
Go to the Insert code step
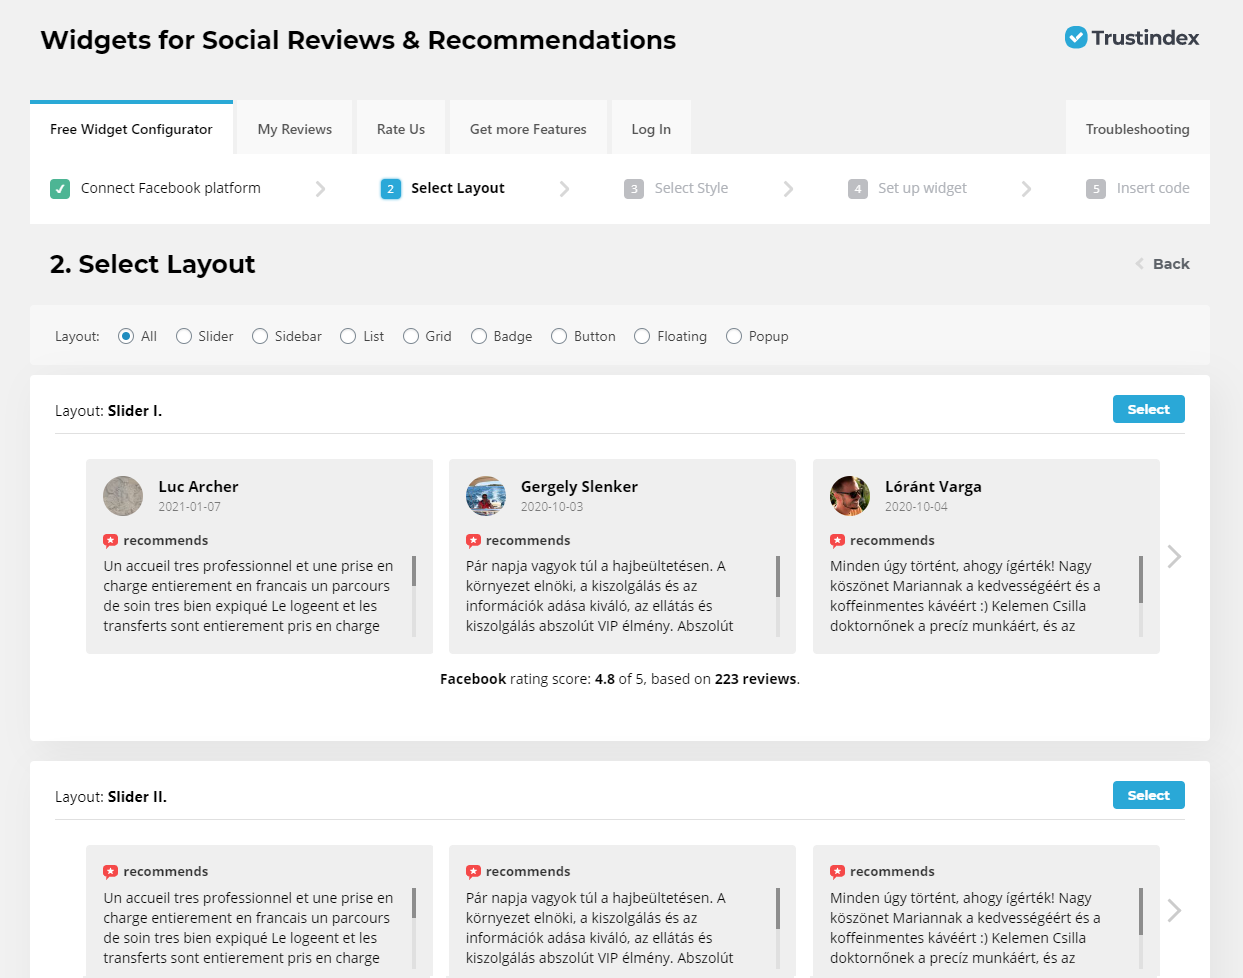[1153, 188]
